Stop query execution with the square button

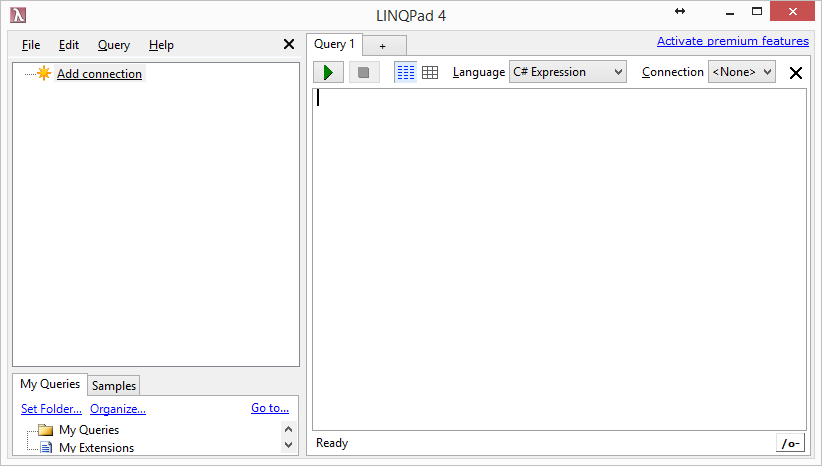364,72
